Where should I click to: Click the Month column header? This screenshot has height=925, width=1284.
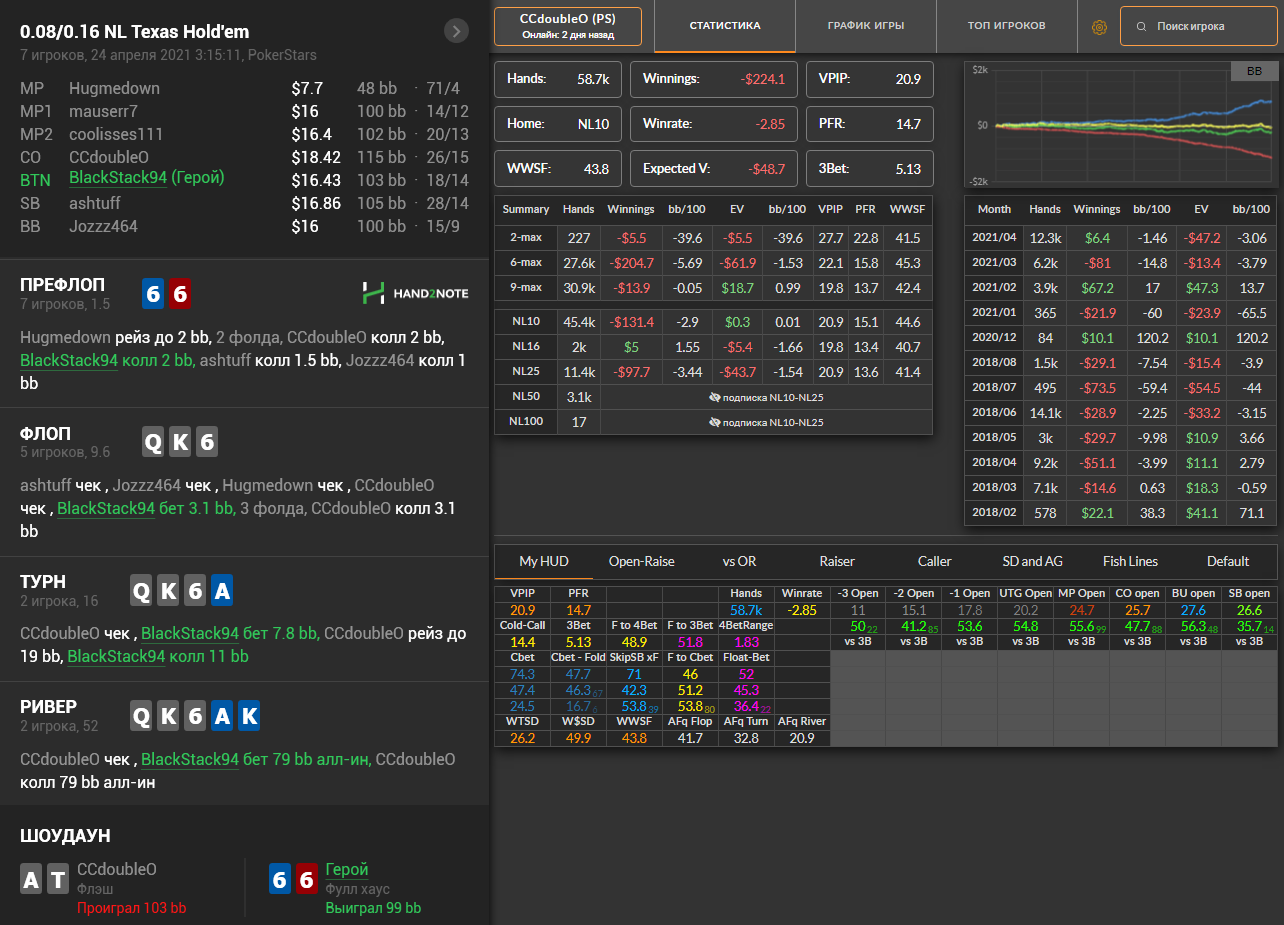(994, 209)
